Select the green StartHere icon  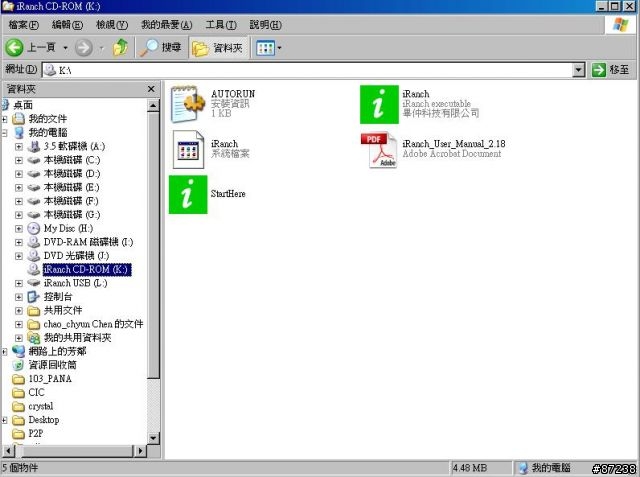188,195
